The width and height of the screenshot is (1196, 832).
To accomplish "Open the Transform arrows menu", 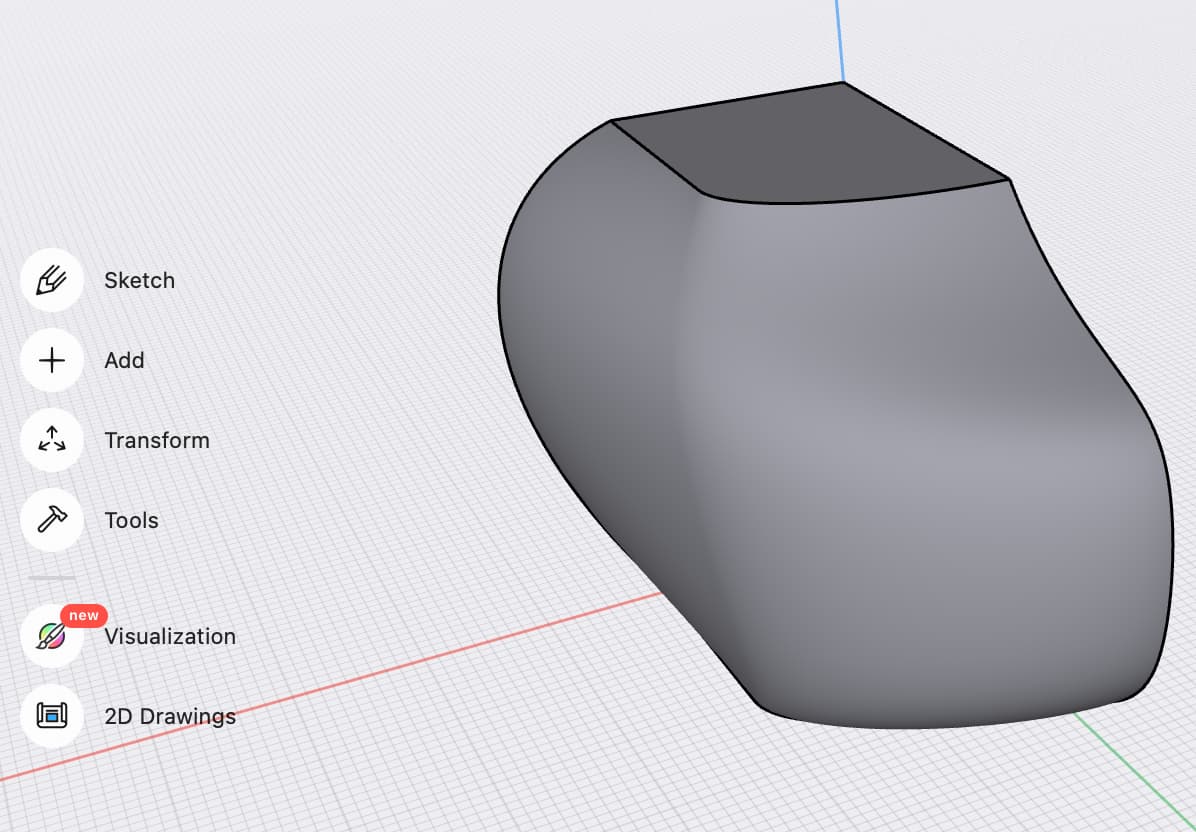I will 52,440.
